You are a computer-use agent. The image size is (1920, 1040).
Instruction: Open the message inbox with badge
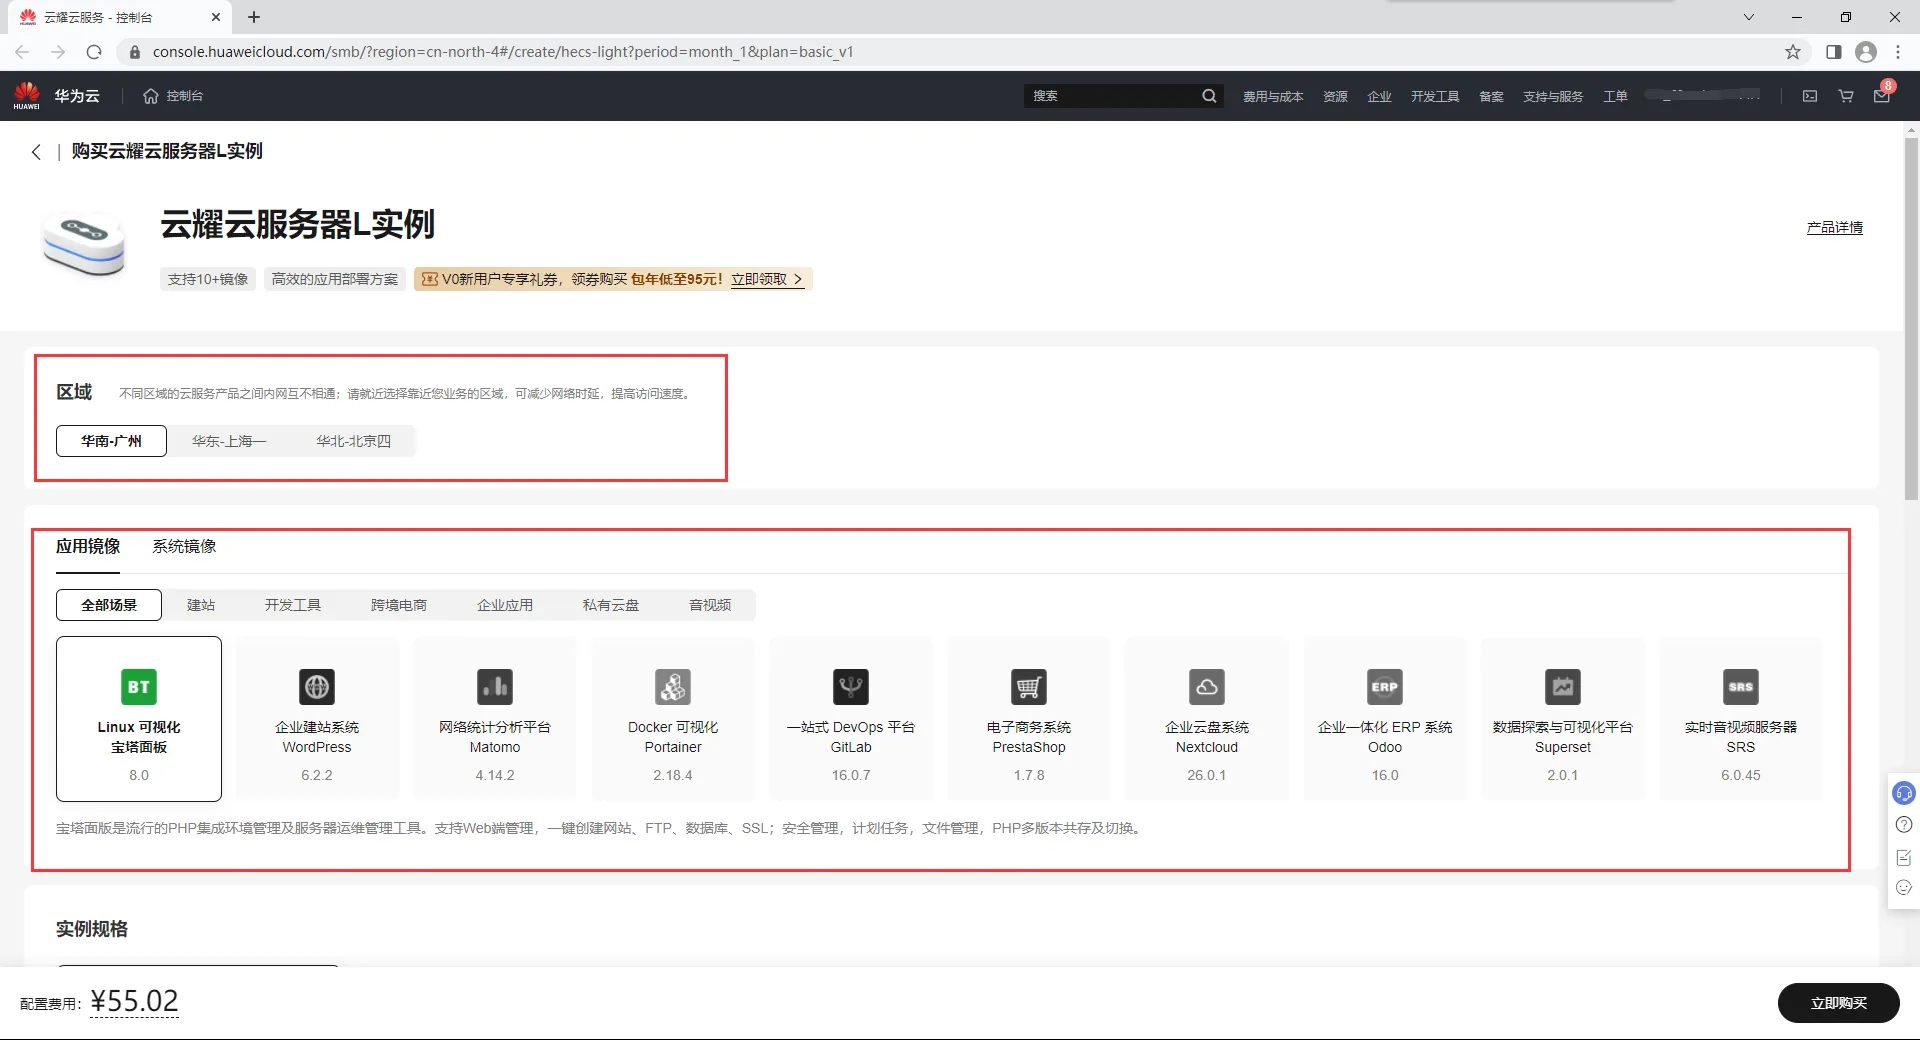1882,94
